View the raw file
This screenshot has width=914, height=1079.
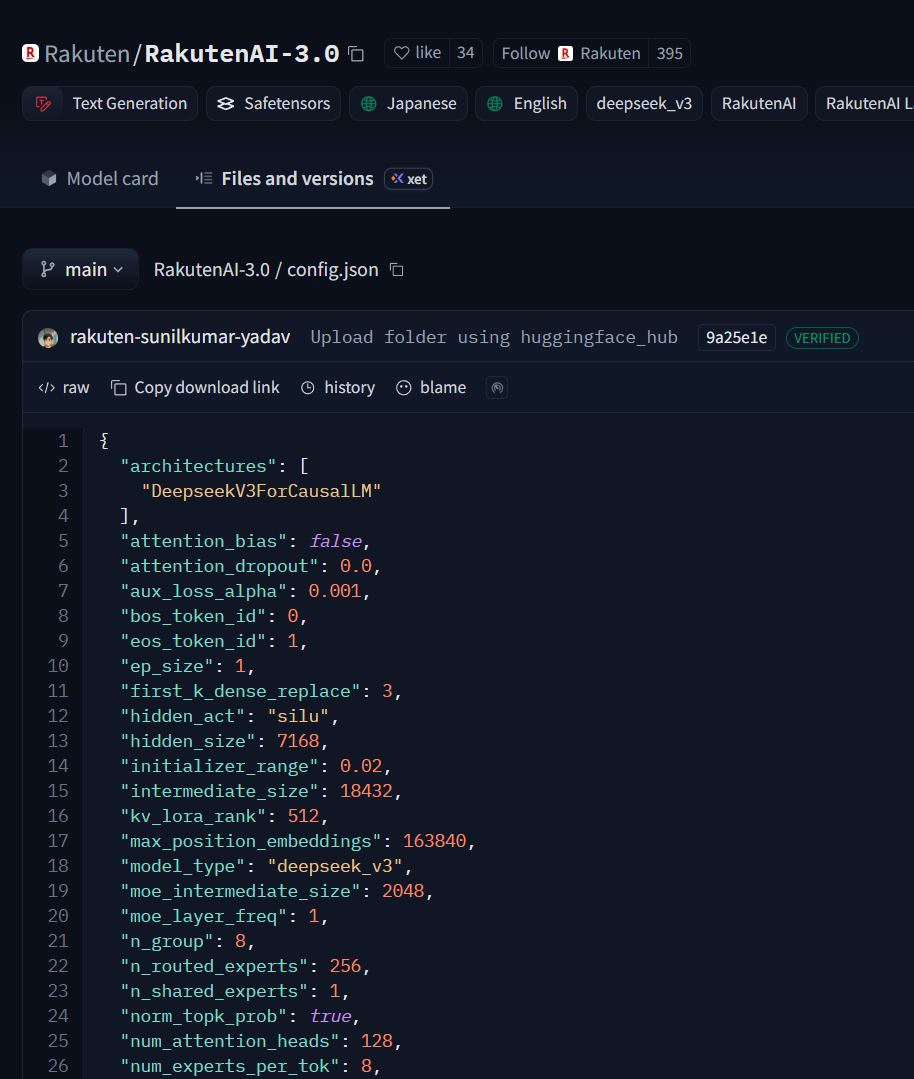click(64, 387)
